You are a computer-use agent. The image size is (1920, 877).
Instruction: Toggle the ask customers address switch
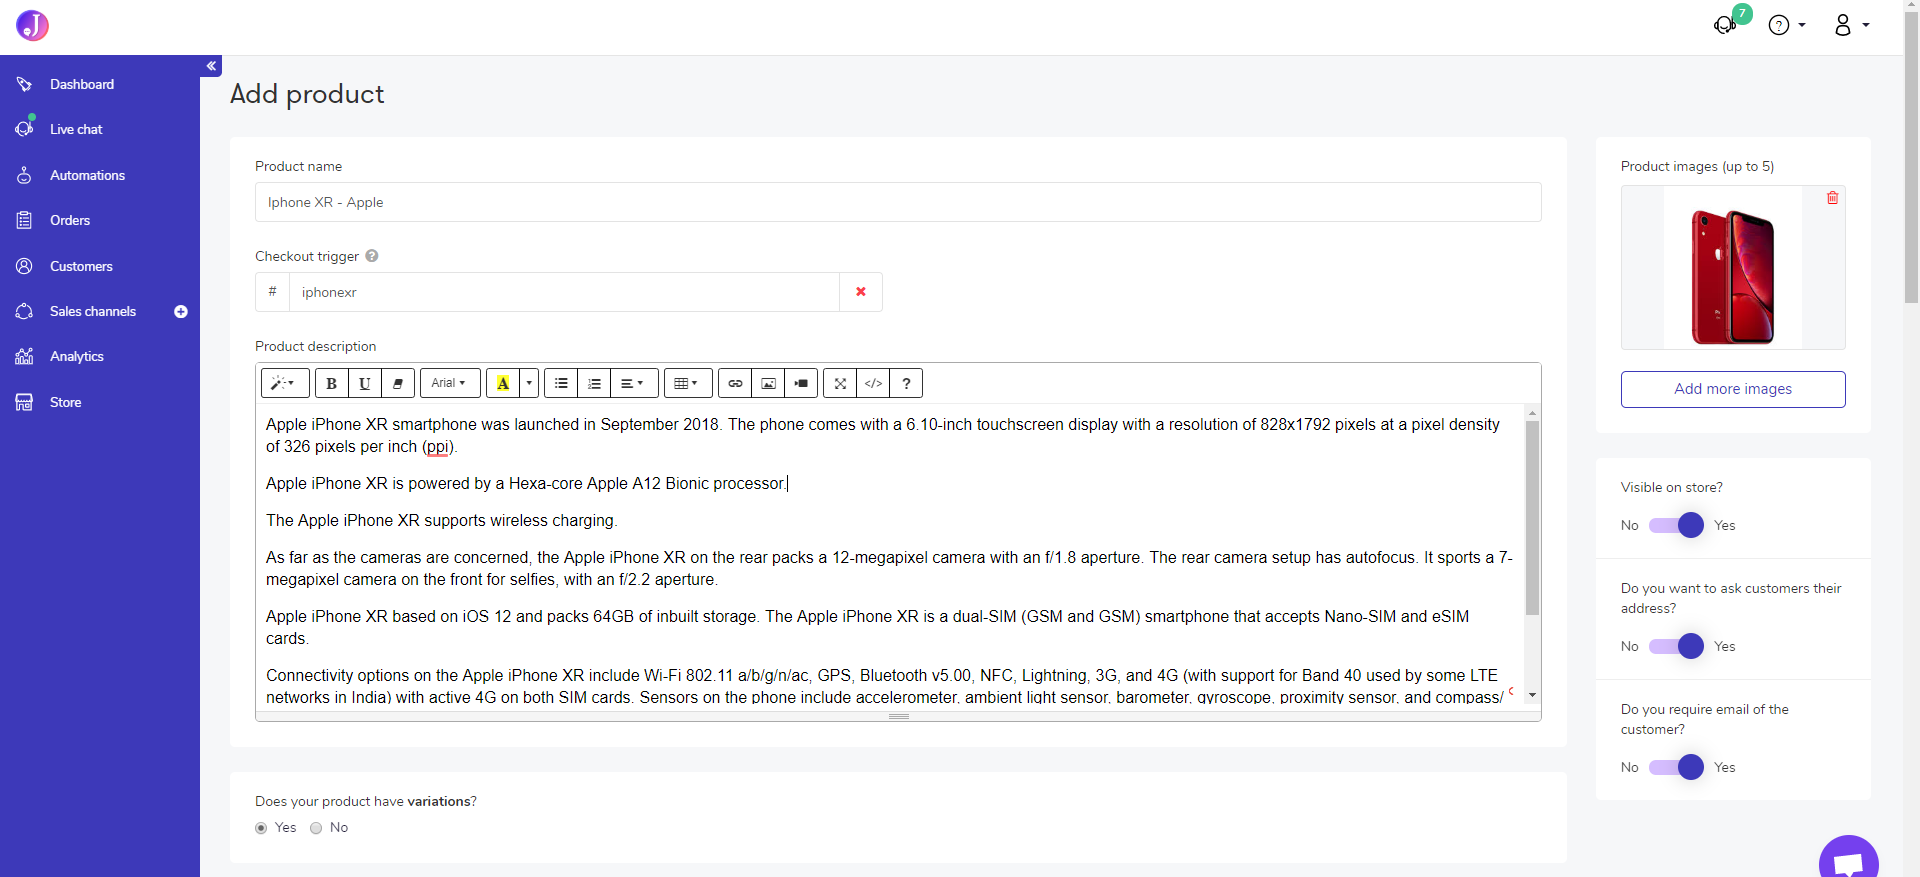[x=1677, y=646]
